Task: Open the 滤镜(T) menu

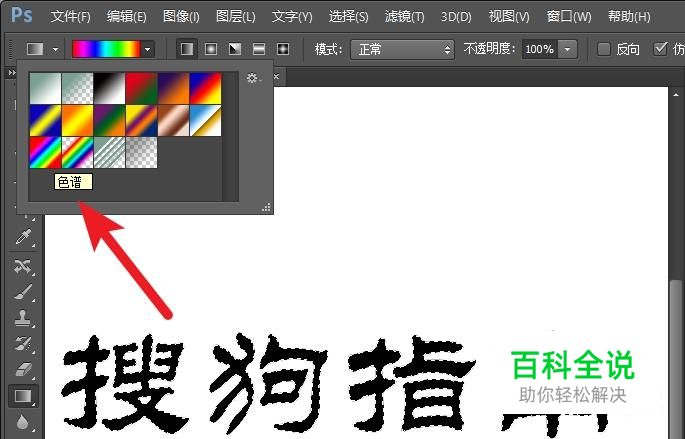Action: (x=404, y=17)
